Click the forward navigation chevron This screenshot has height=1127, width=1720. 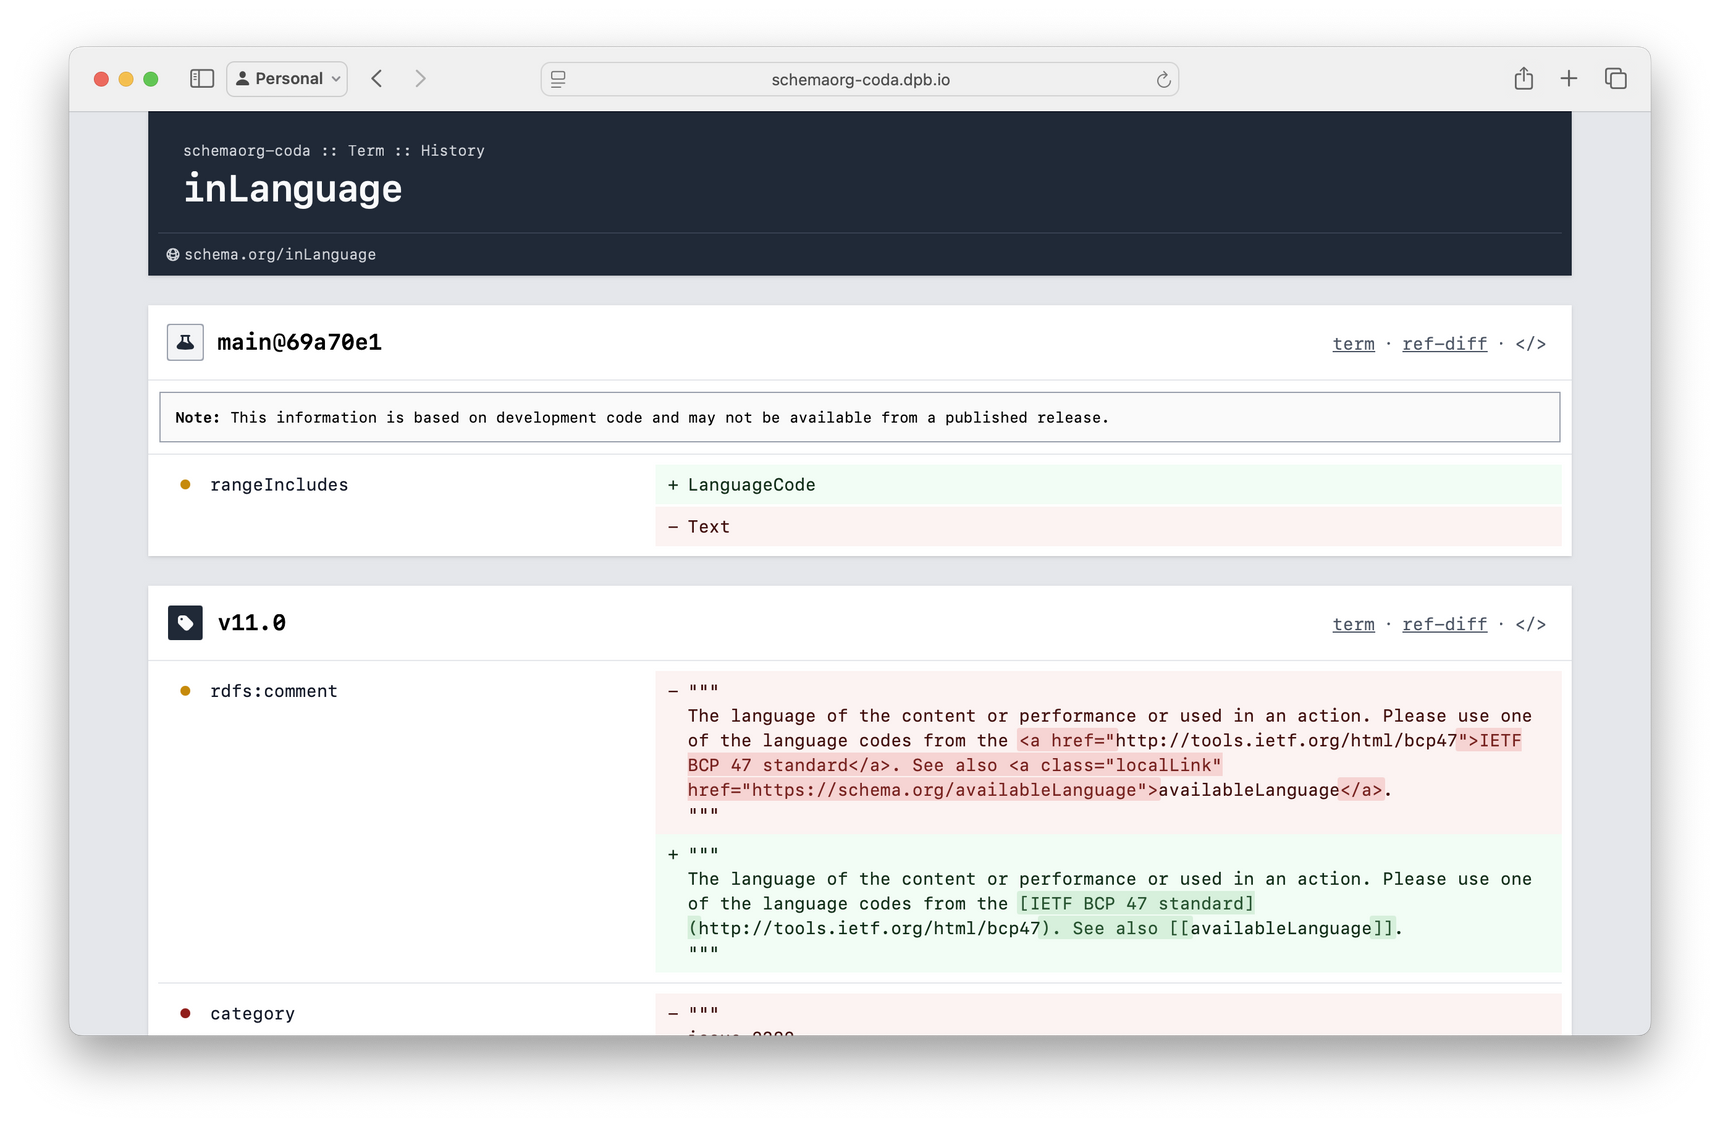pos(420,78)
